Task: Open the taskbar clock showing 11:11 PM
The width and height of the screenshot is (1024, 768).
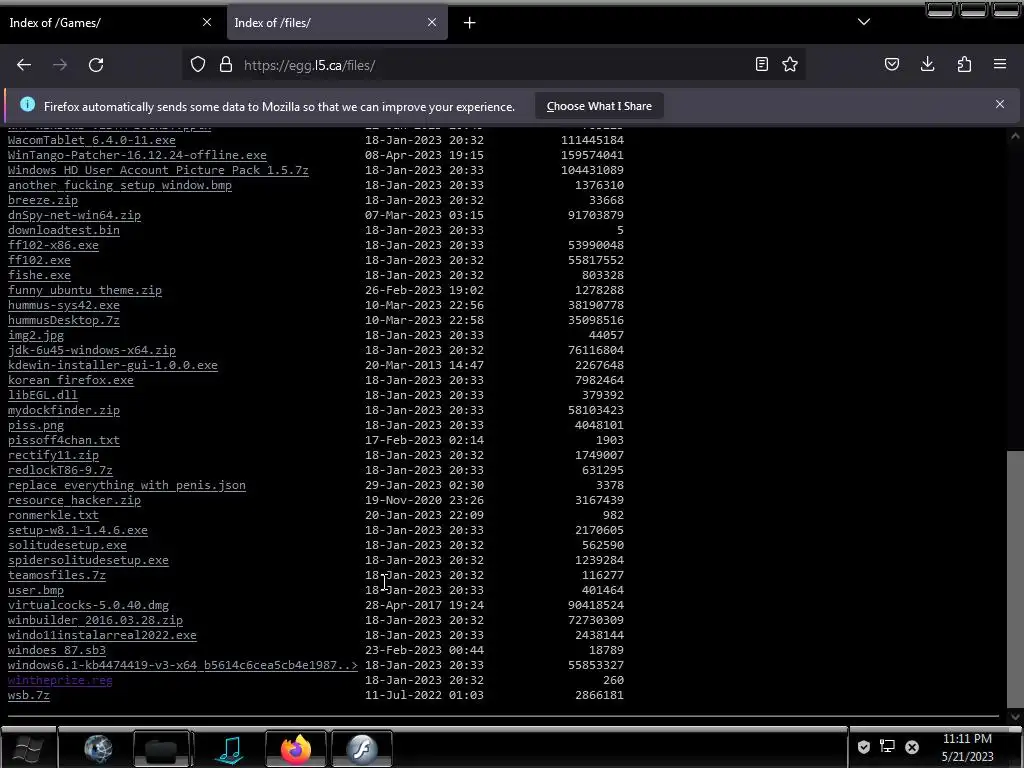Action: click(x=967, y=748)
